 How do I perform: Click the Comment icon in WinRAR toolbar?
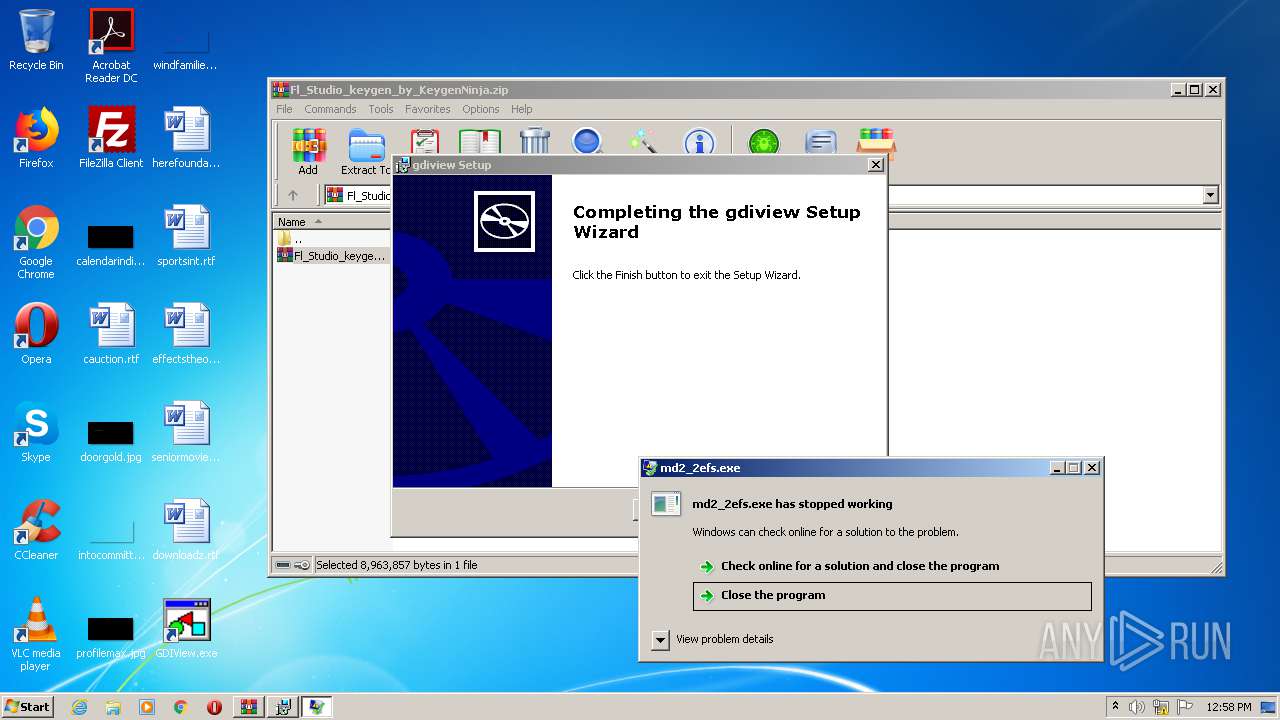click(x=820, y=141)
